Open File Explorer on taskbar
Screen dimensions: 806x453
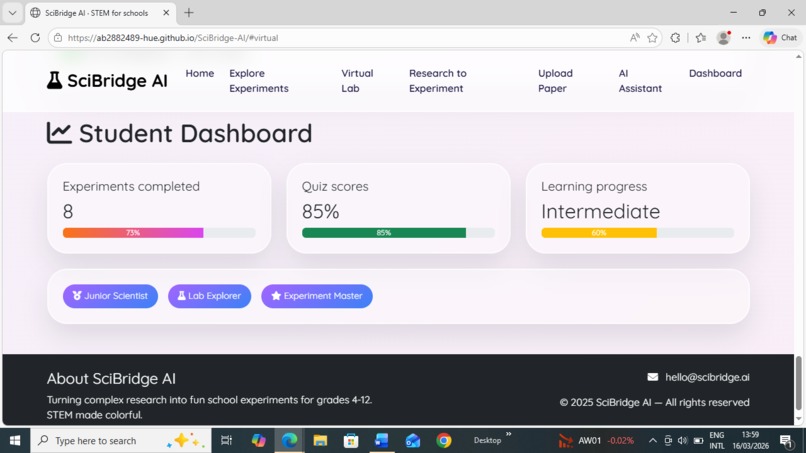[x=320, y=441]
